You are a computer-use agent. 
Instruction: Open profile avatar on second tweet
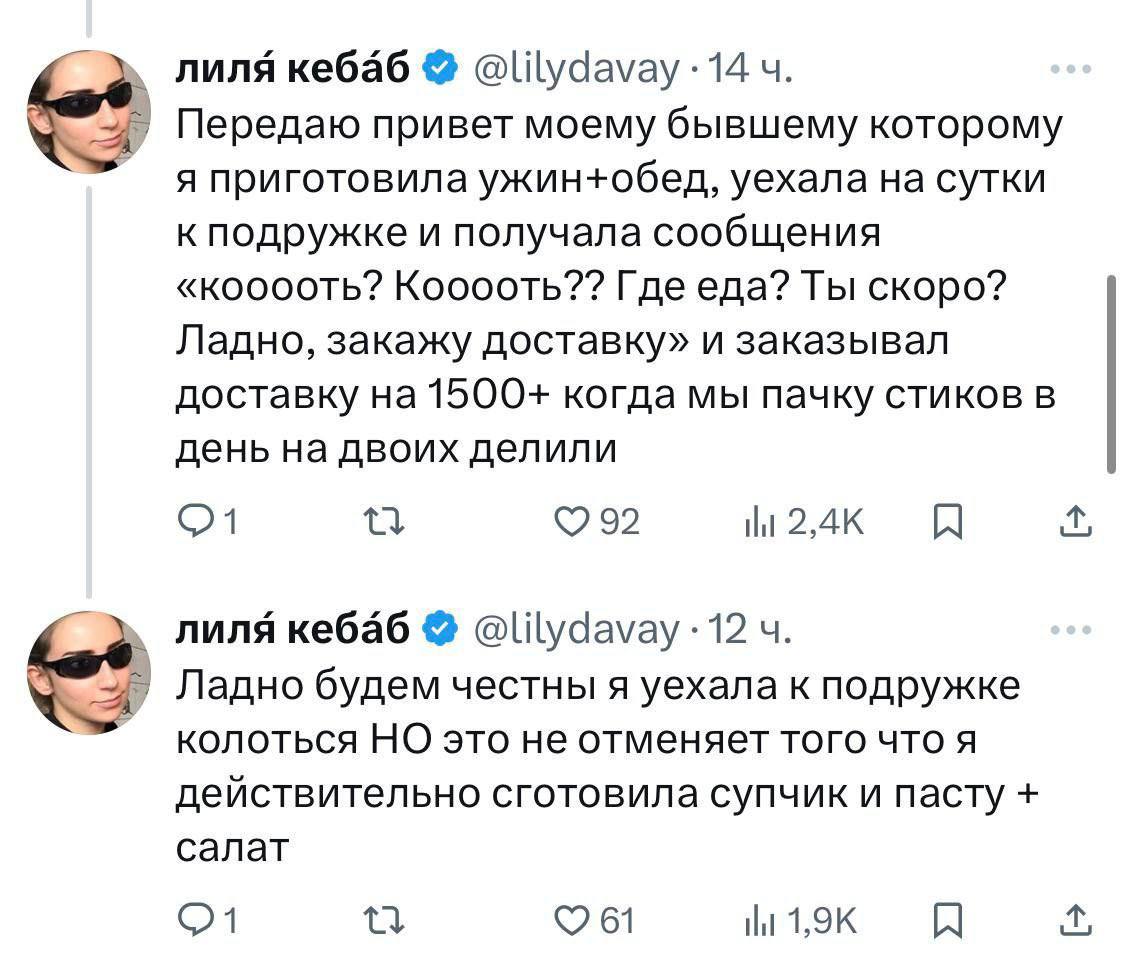click(x=89, y=672)
